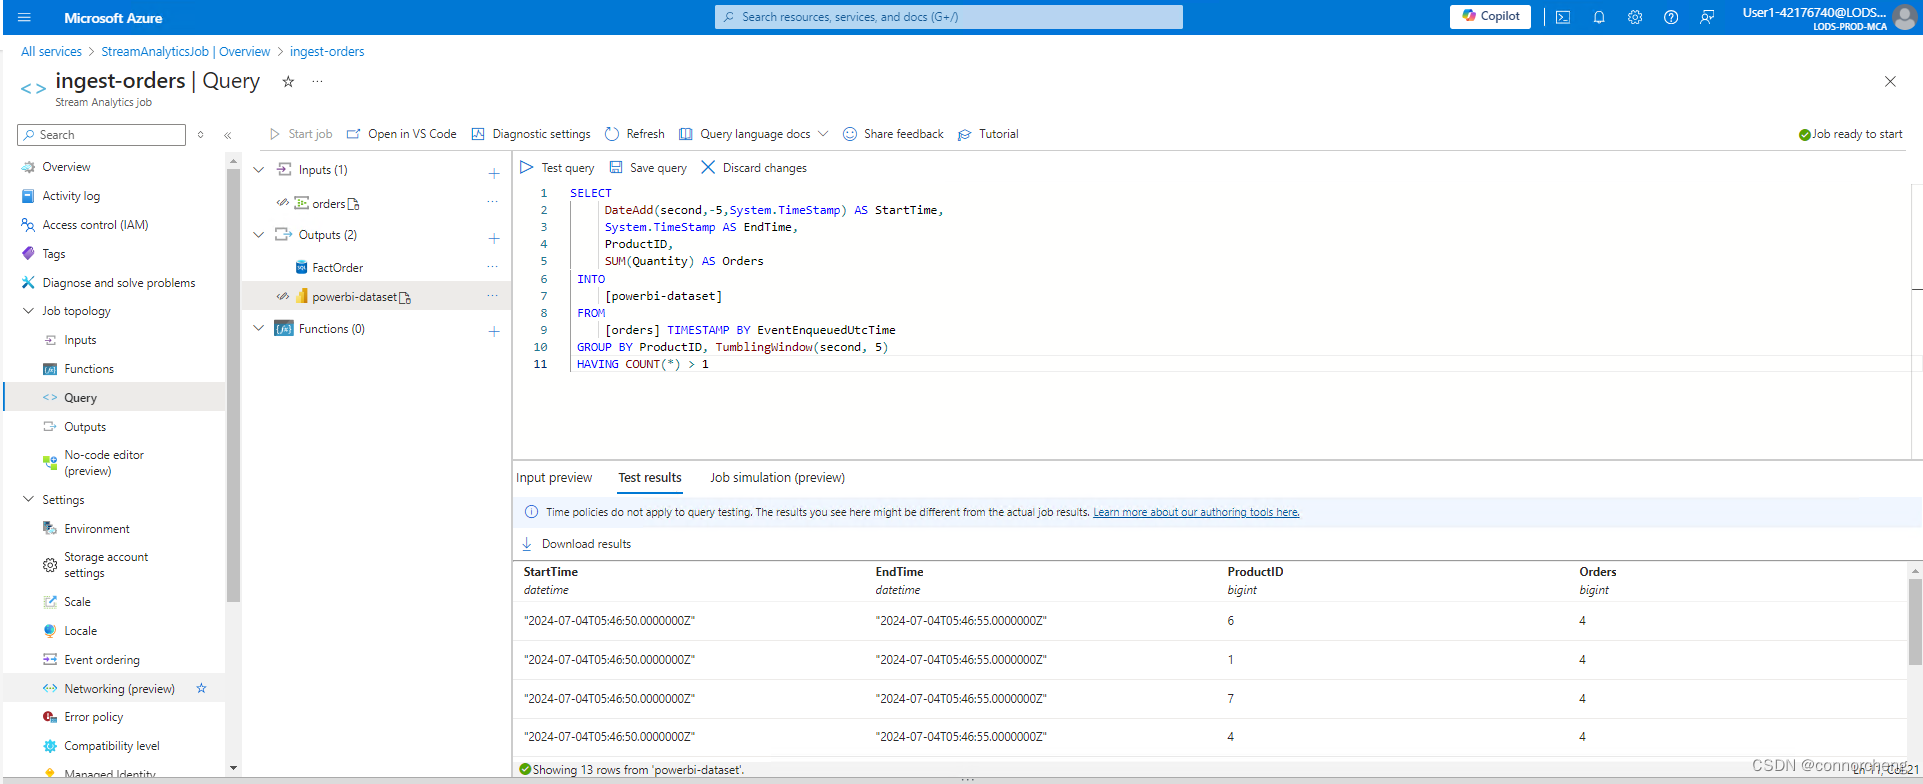Open Locale settings
Image resolution: width=1923 pixels, height=784 pixels.
click(x=80, y=631)
